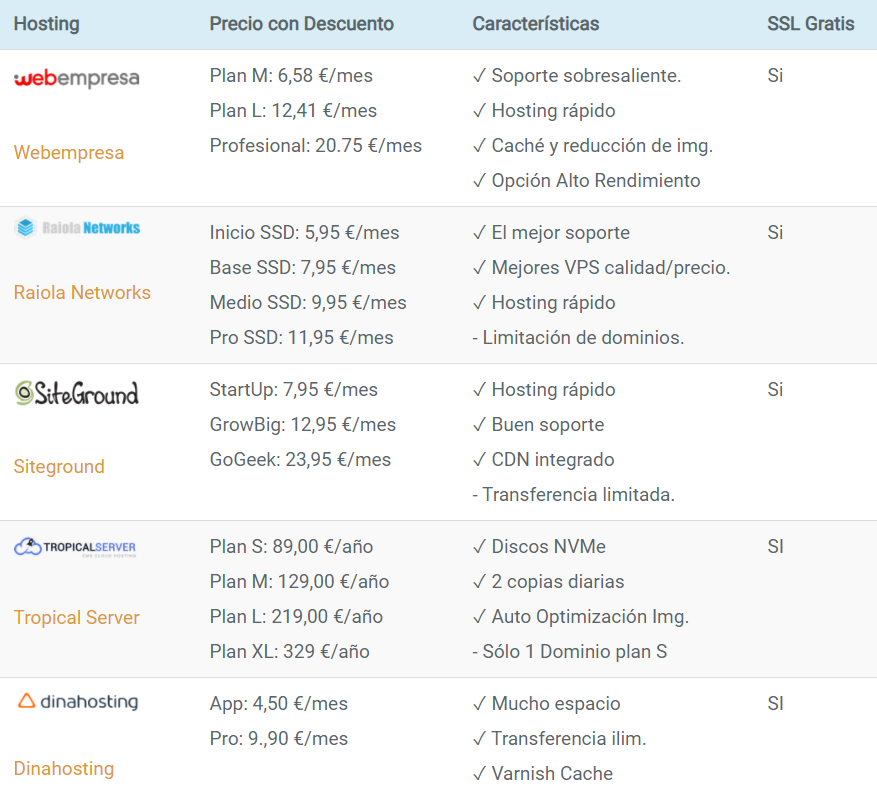Select 'Inicio SSD: 5,95 €/mes' price
Image resolution: width=877 pixels, height=796 pixels.
(x=304, y=233)
